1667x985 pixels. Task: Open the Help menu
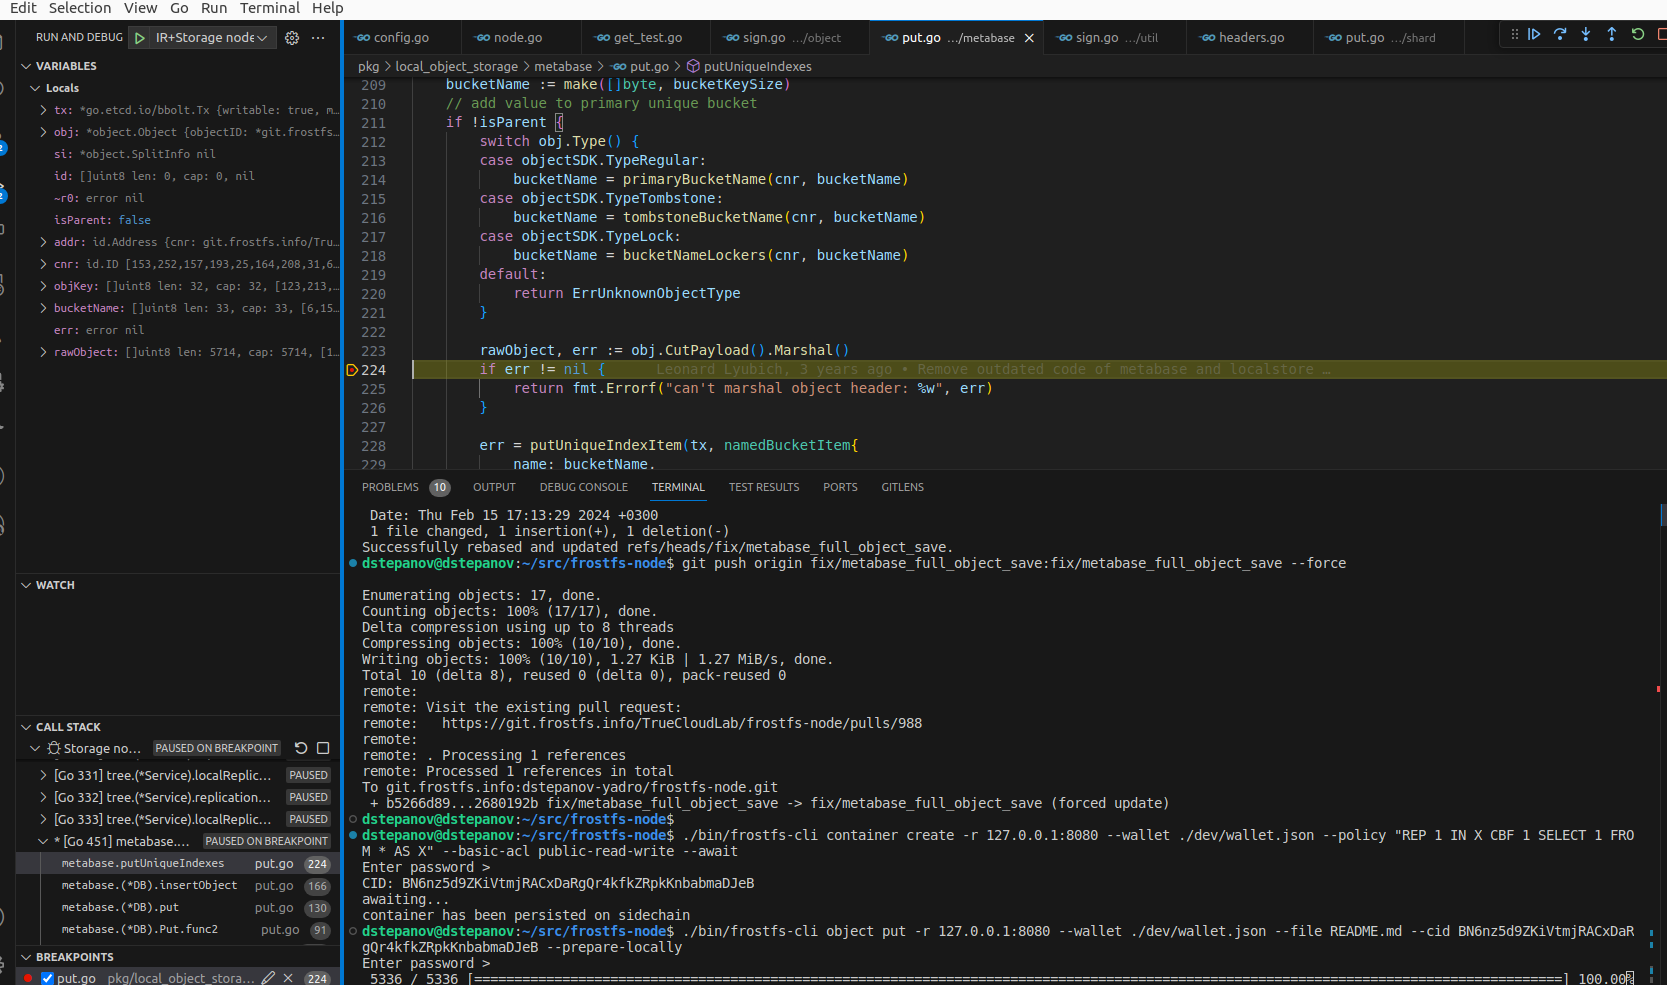327,8
